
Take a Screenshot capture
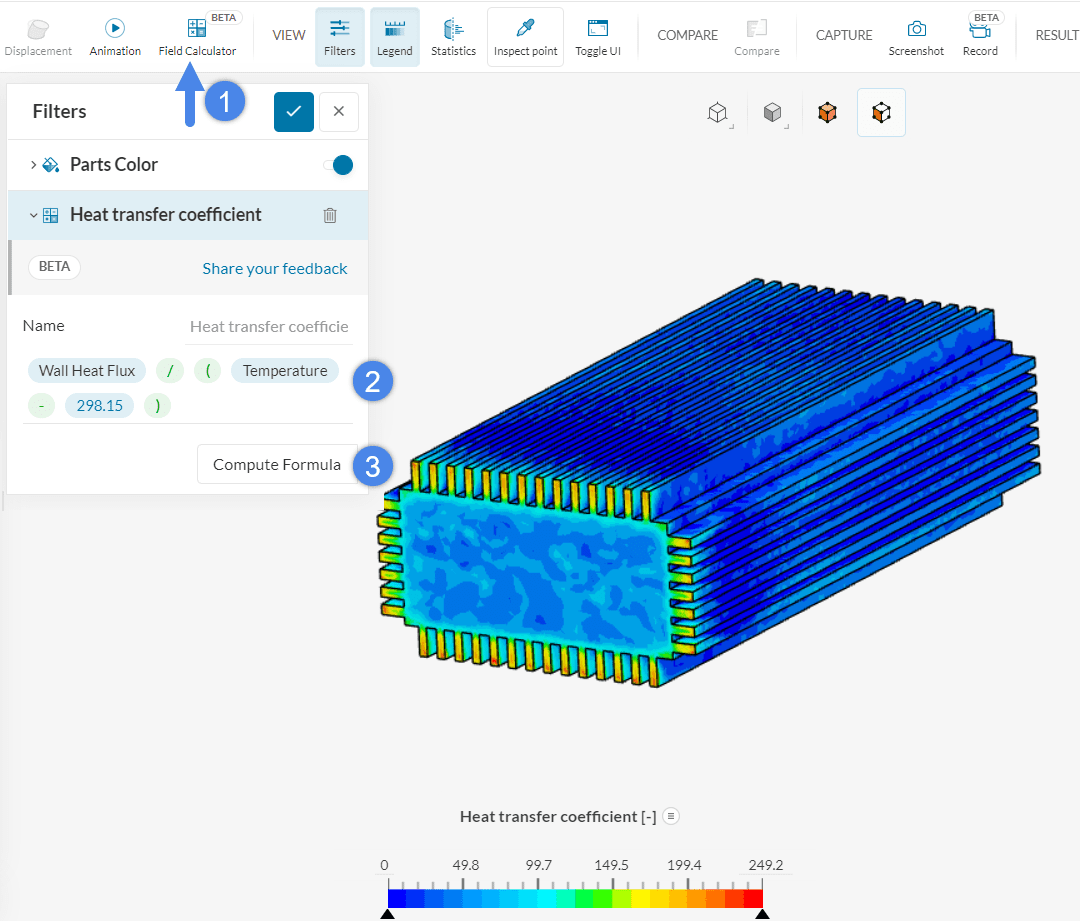click(x=916, y=37)
